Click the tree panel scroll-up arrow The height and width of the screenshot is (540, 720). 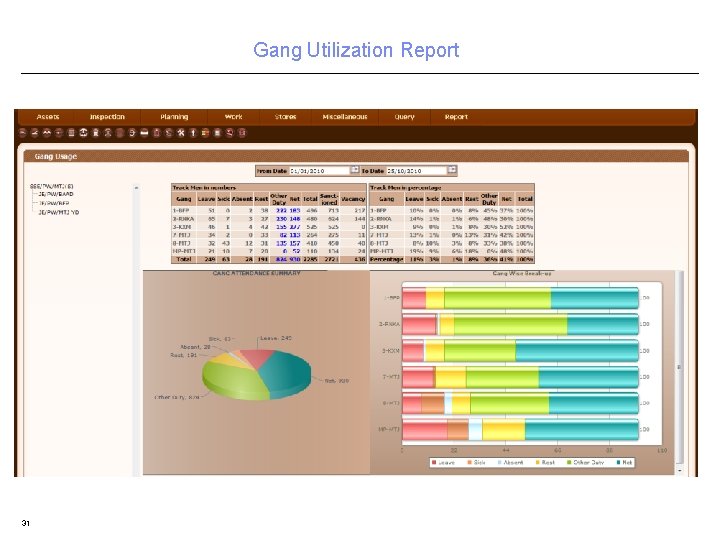pyautogui.click(x=136, y=188)
